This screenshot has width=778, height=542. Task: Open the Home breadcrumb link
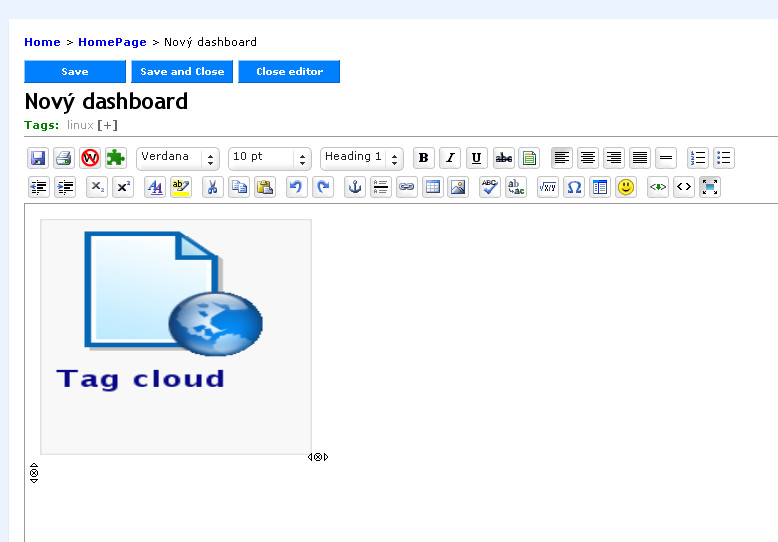(42, 42)
